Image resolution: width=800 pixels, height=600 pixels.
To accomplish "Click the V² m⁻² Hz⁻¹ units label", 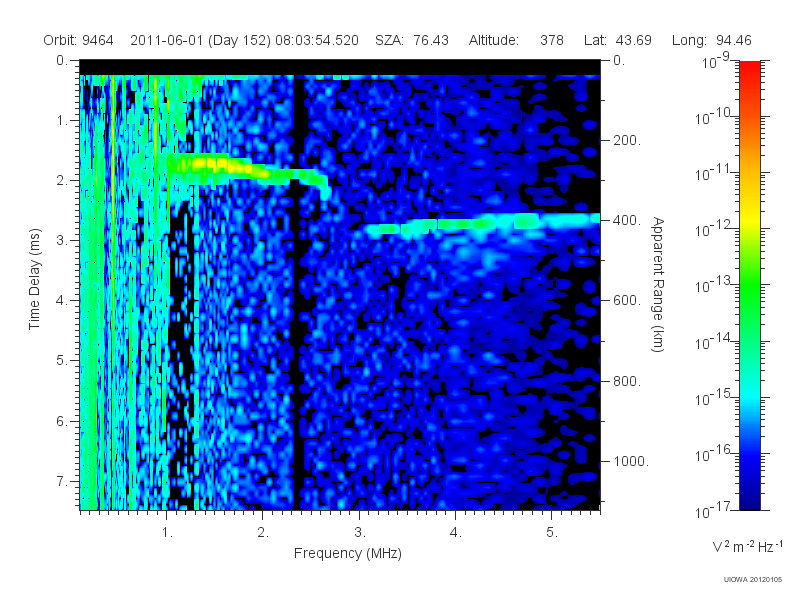I will 747,546.
